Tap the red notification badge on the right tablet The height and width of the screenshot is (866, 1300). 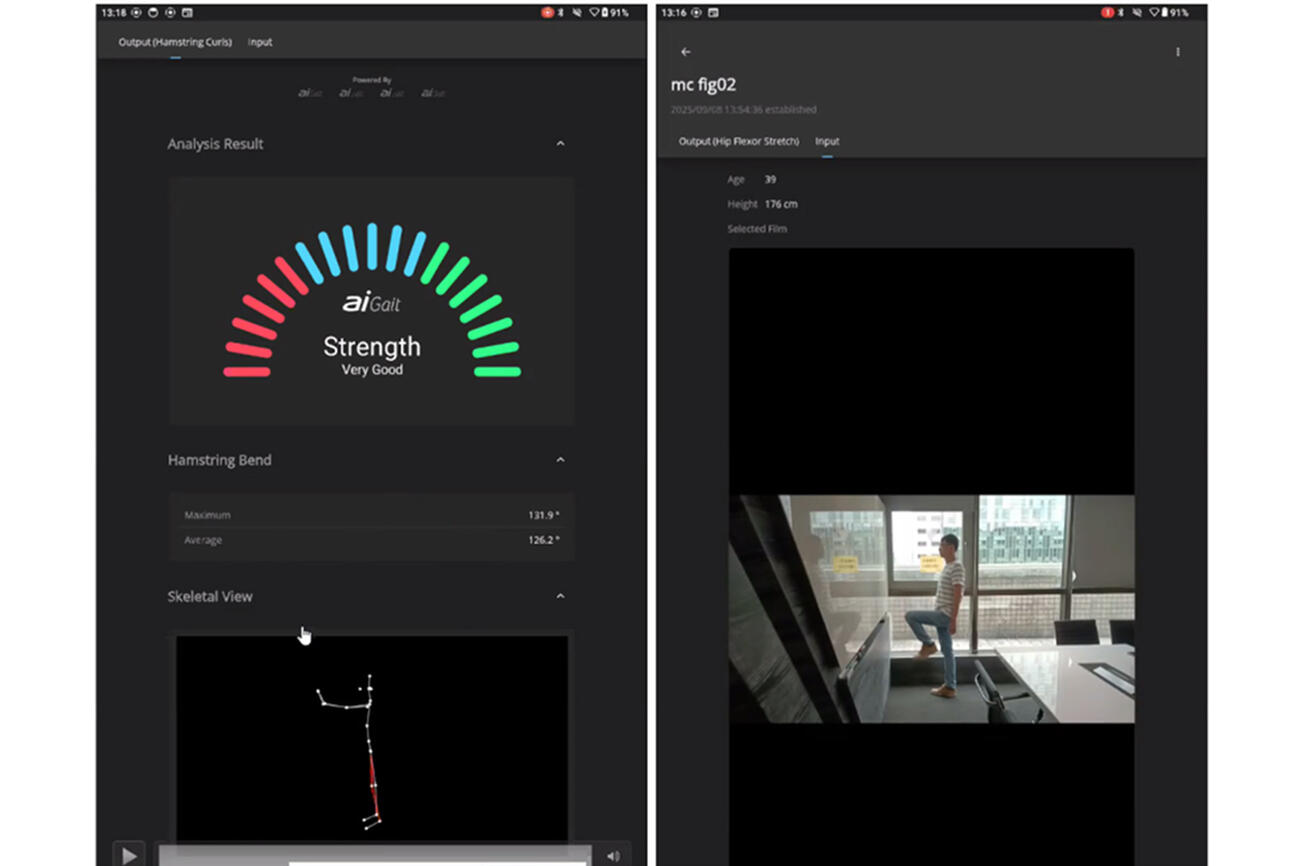(1107, 13)
